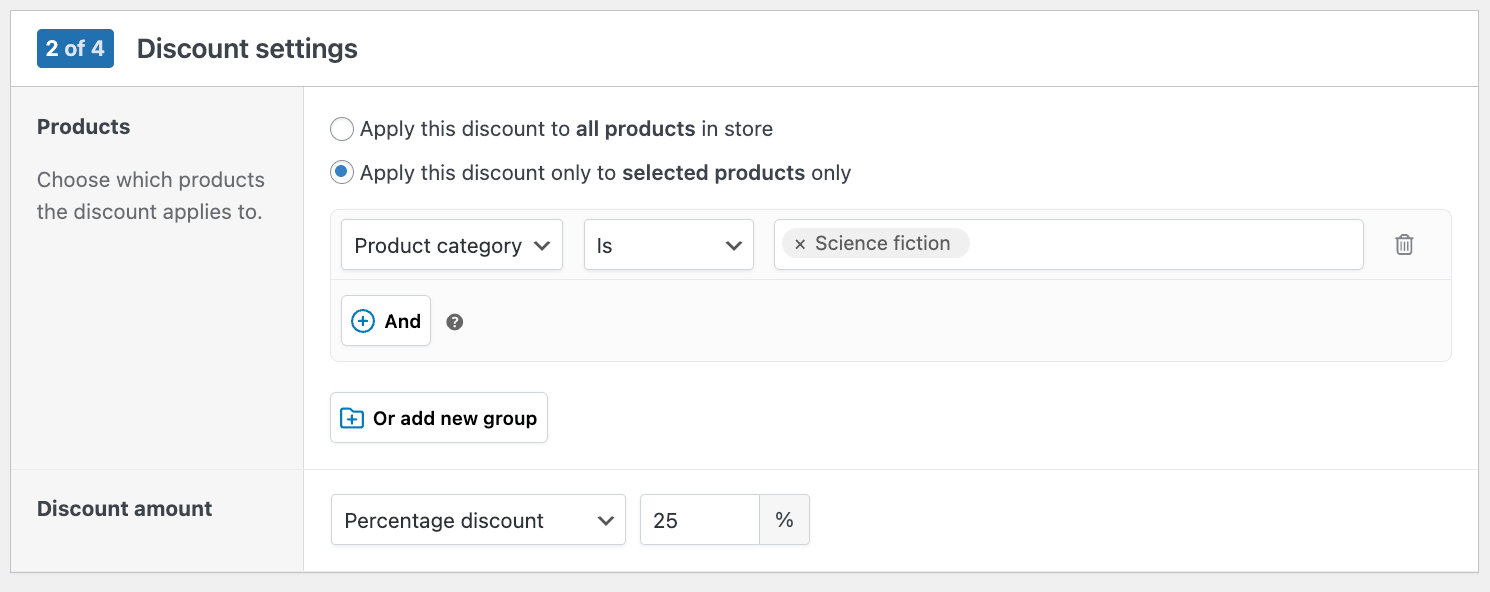Select the Discount settings header
Viewport: 1490px width, 592px height.
click(246, 48)
